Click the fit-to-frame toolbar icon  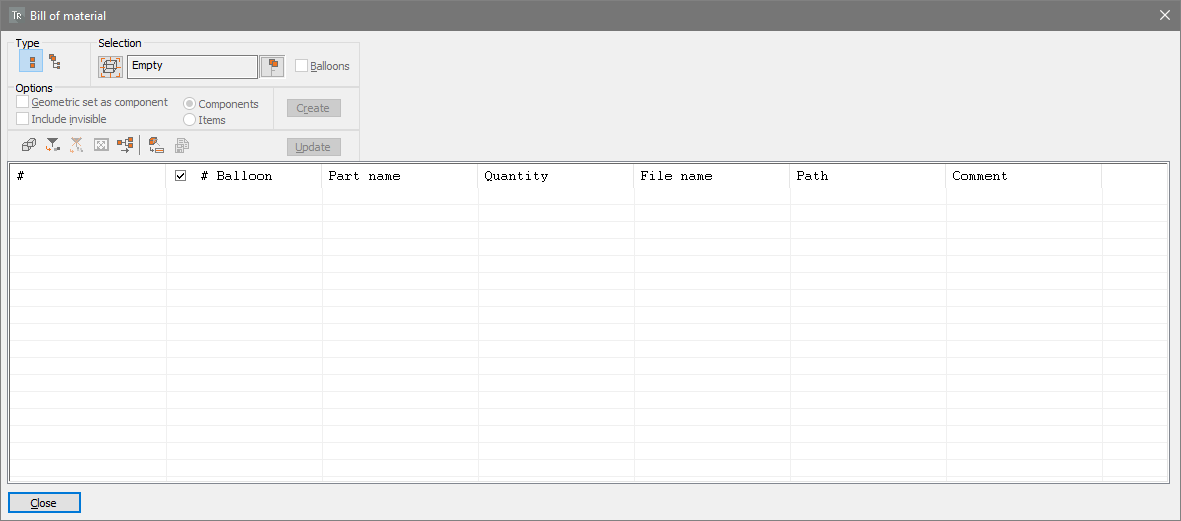(x=101, y=145)
